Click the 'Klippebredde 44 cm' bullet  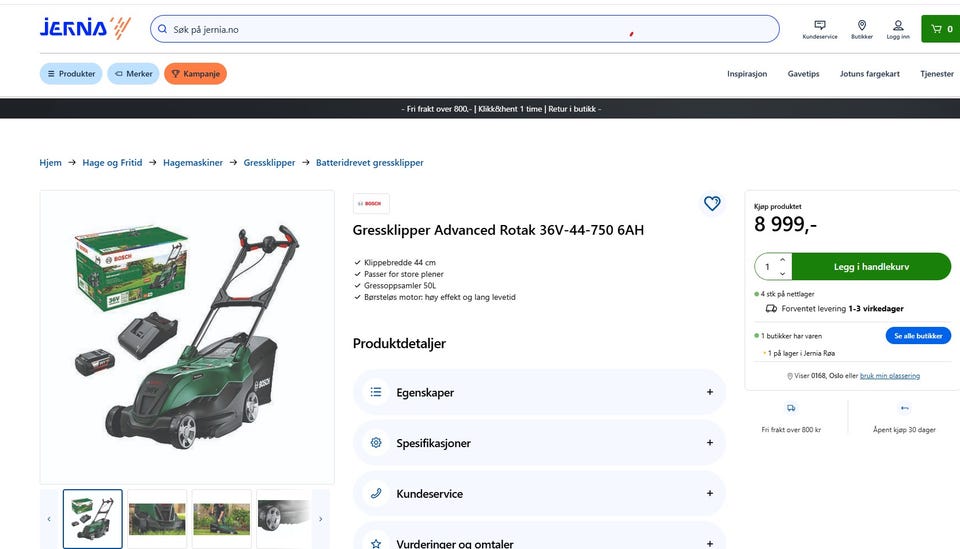tap(400, 263)
